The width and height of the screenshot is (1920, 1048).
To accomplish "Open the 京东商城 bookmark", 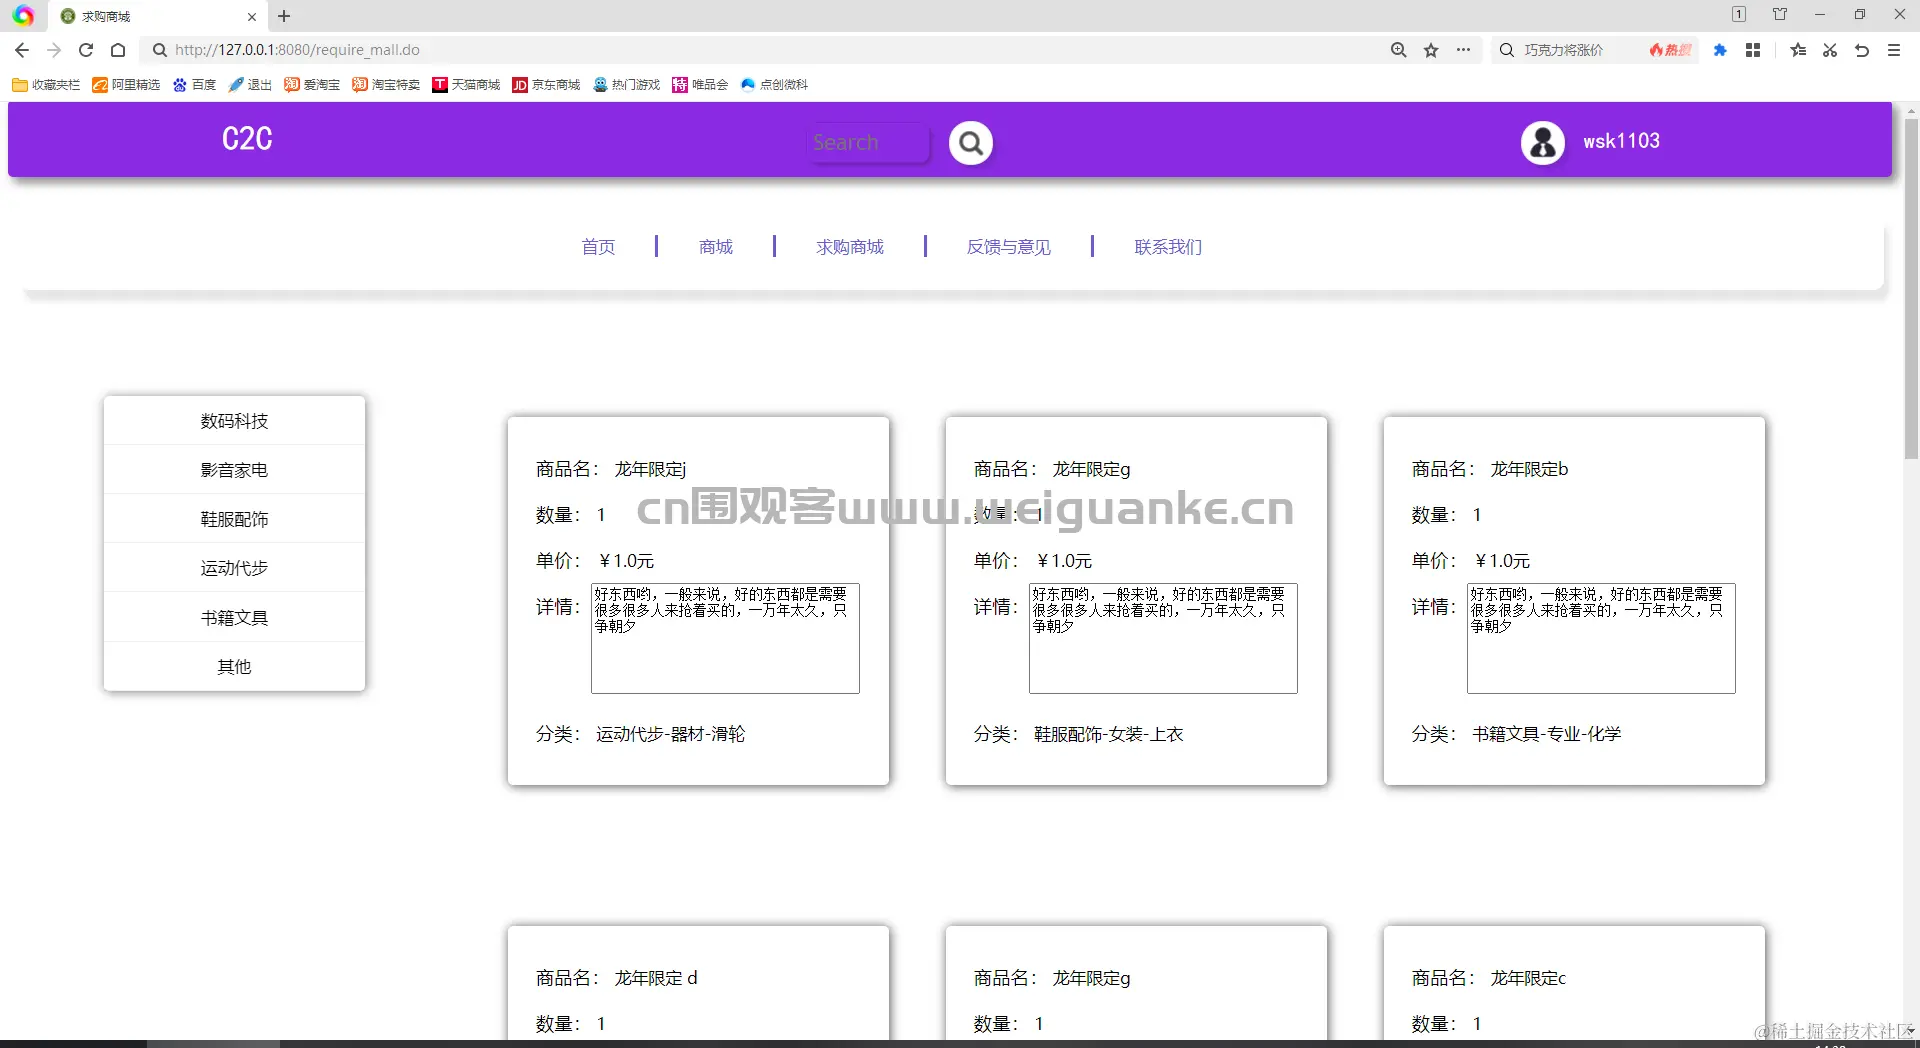I will tap(546, 85).
